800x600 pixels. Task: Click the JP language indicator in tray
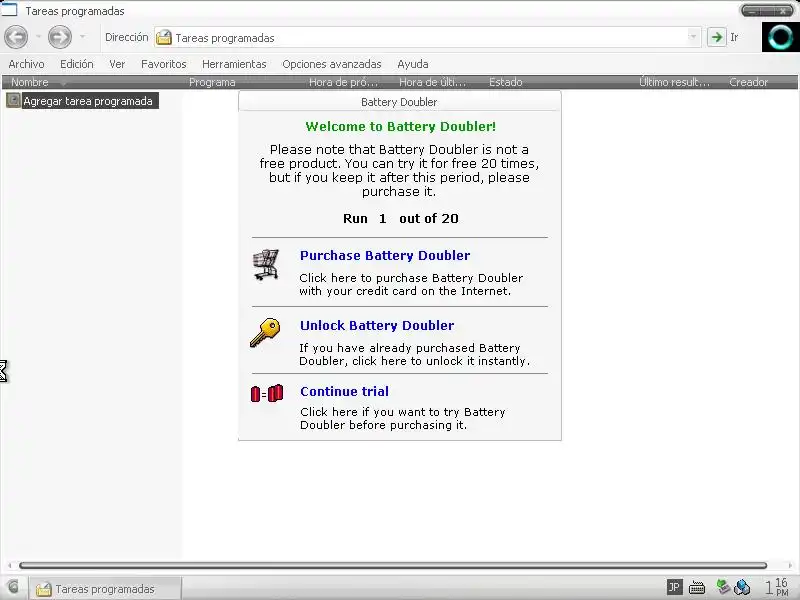[x=674, y=587]
